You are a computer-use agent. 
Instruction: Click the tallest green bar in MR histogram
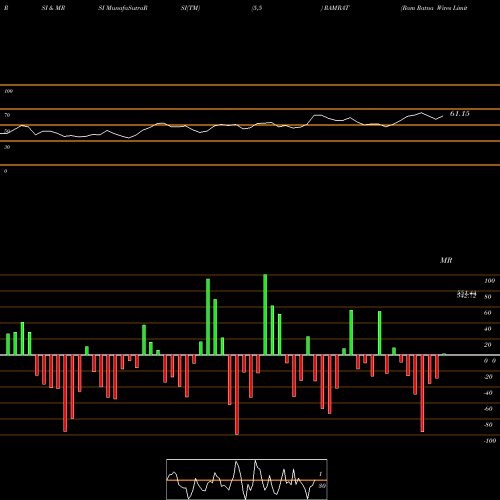point(265,315)
